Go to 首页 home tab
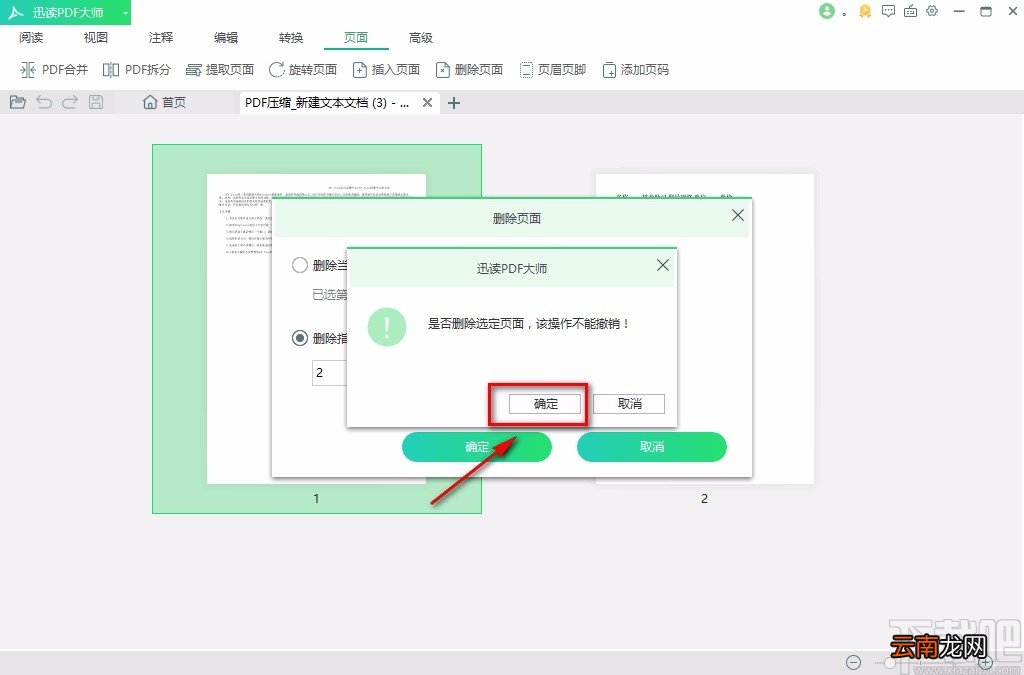Image resolution: width=1024 pixels, height=675 pixels. (165, 102)
